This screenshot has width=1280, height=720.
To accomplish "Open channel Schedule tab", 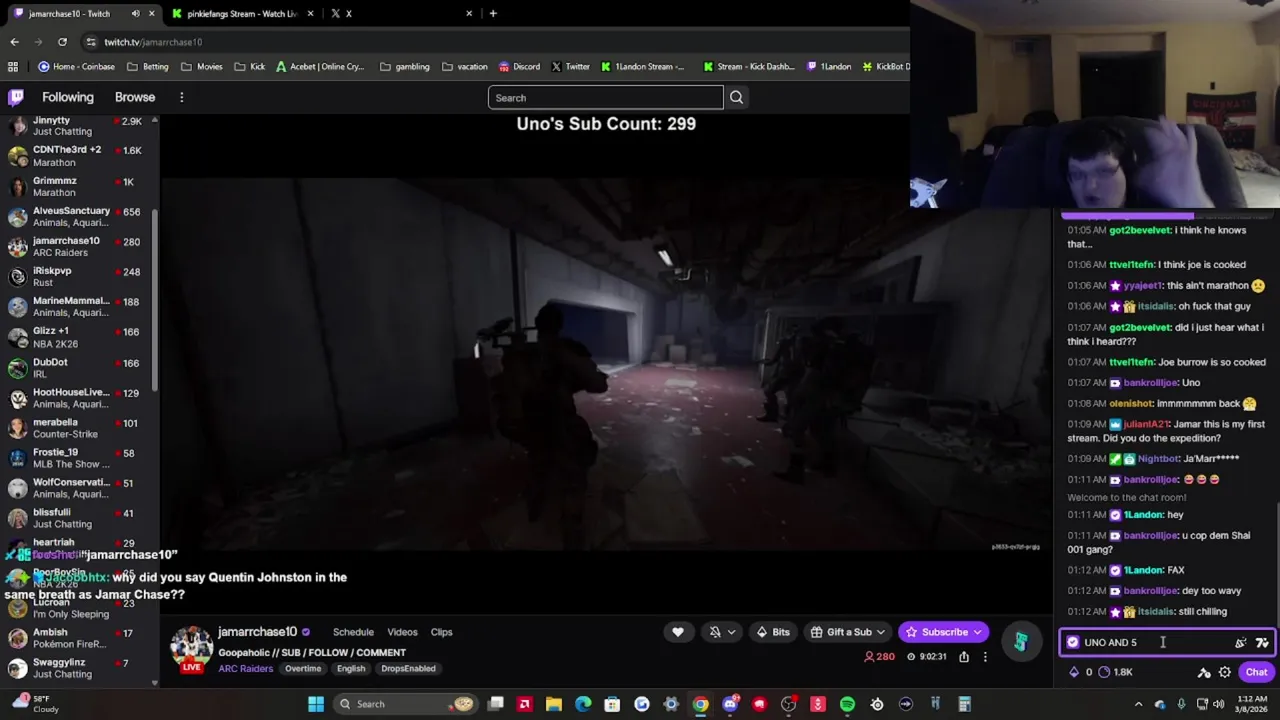I will (x=353, y=632).
